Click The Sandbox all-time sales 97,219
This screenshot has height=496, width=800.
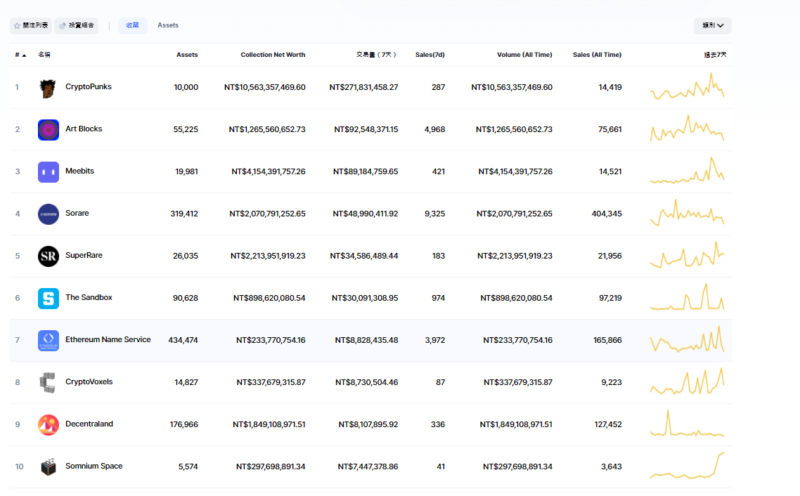point(610,298)
